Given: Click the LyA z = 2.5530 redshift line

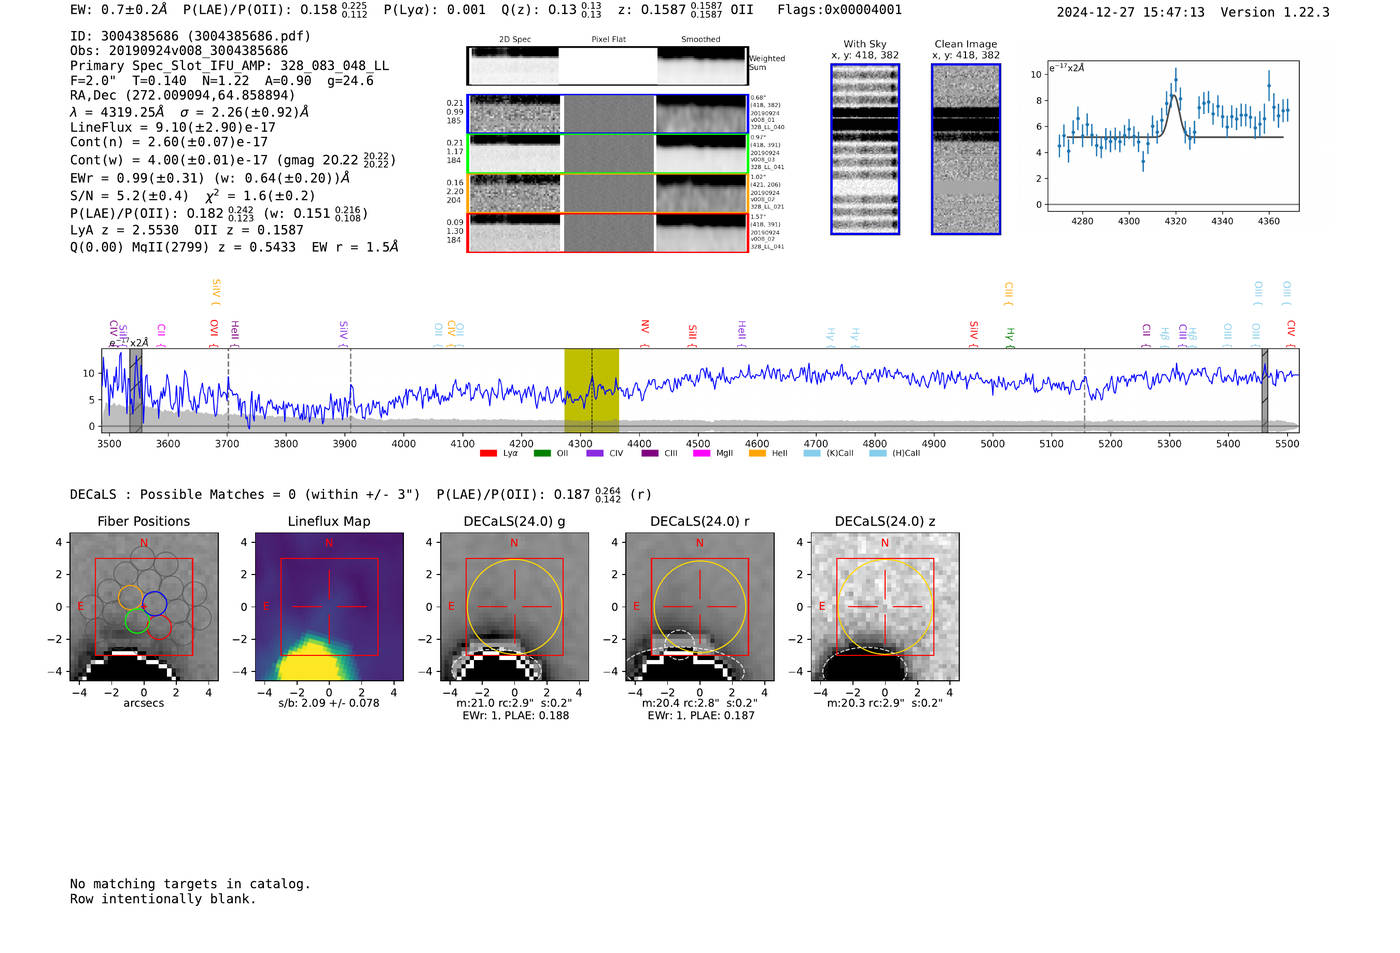Looking at the screenshot, I should 125,230.
